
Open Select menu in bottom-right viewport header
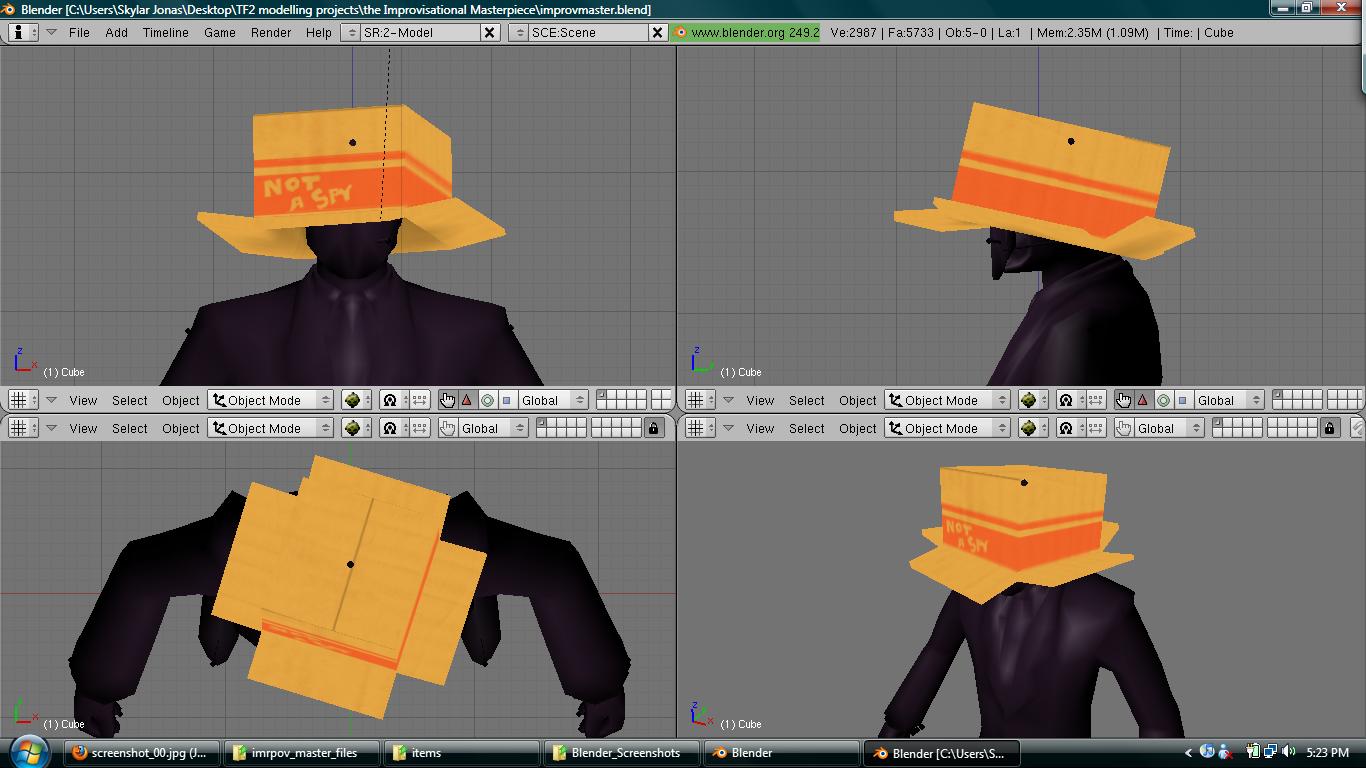click(x=806, y=428)
